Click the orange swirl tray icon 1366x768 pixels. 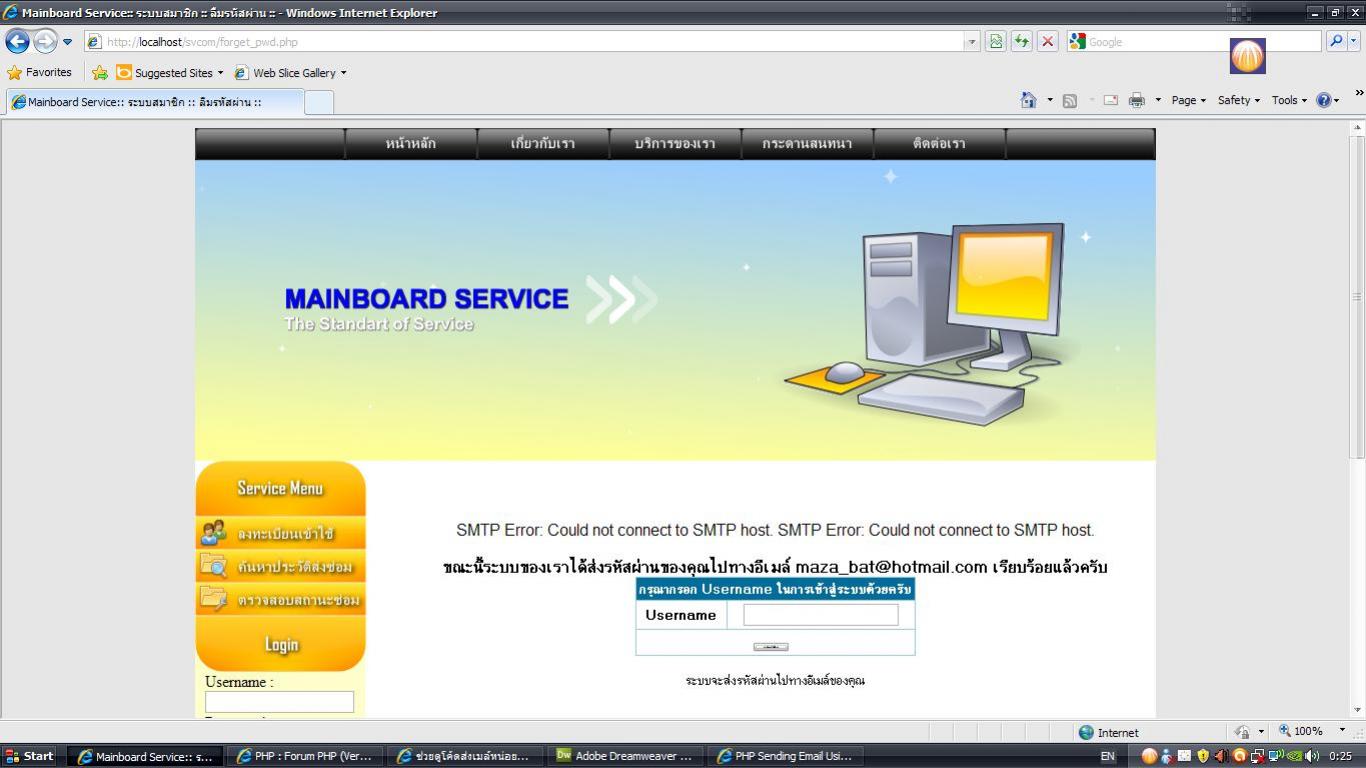click(1239, 756)
